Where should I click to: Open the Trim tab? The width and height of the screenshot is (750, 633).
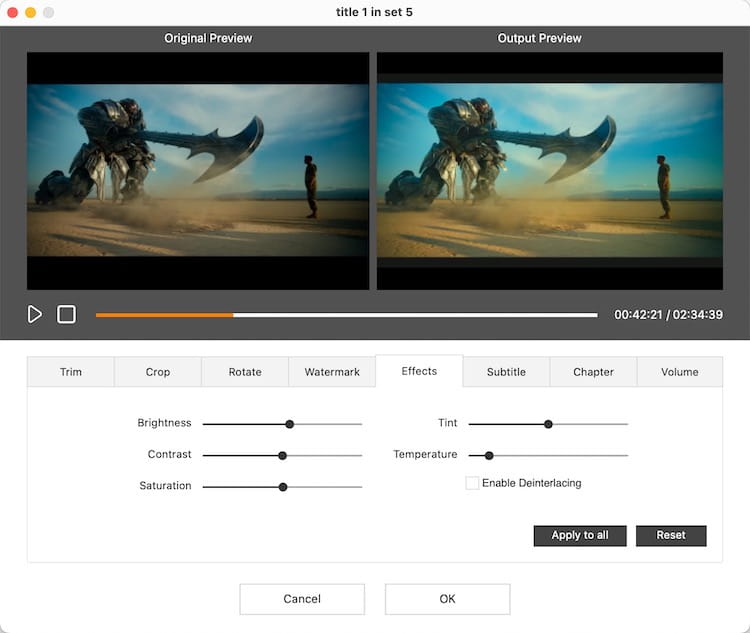coord(71,372)
